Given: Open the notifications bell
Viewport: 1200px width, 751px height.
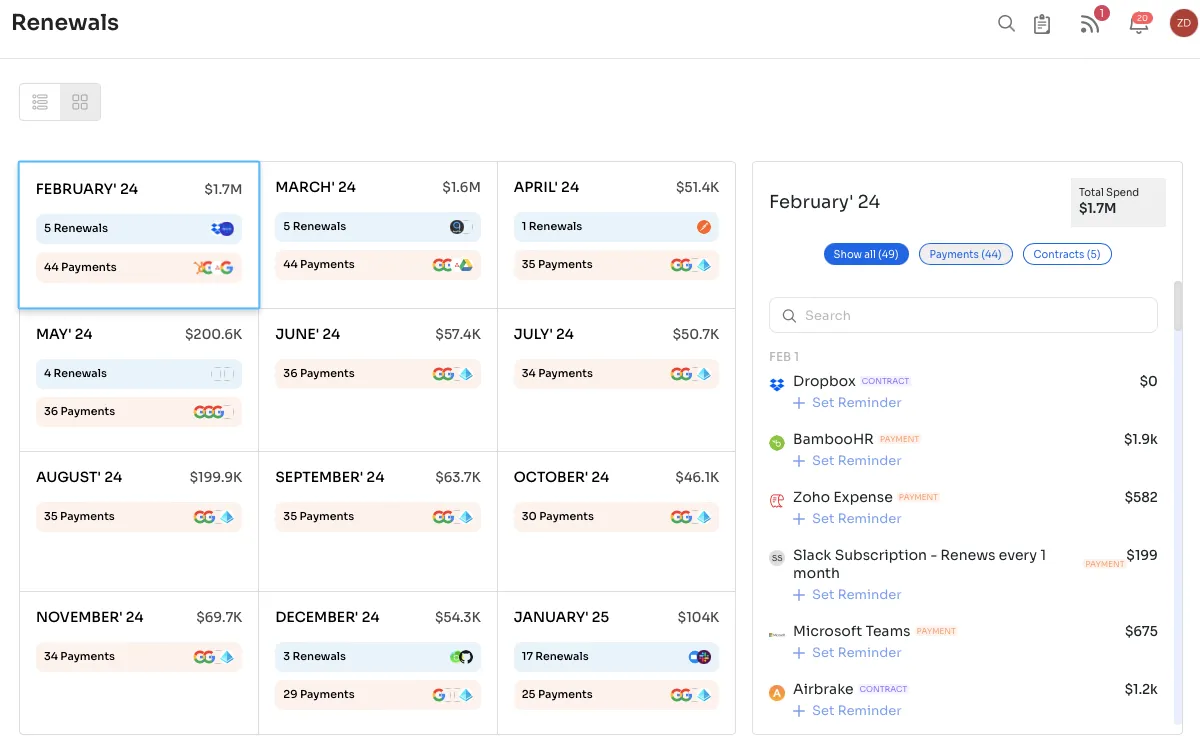Looking at the screenshot, I should 1138,24.
